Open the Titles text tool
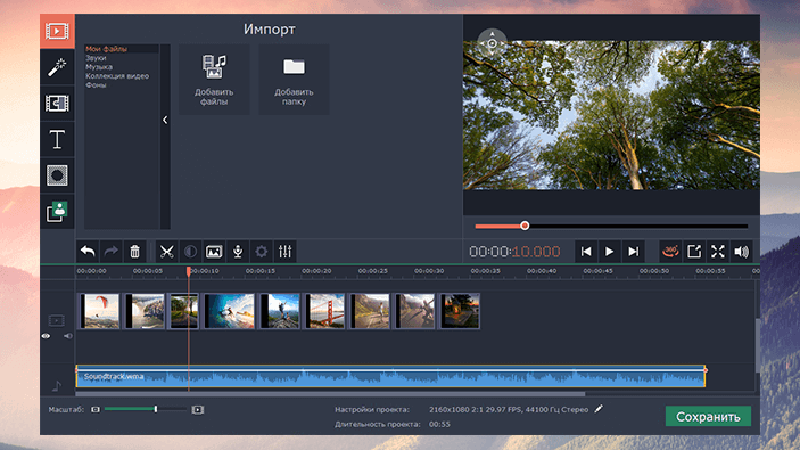Viewport: 800px width, 450px height. (57, 139)
